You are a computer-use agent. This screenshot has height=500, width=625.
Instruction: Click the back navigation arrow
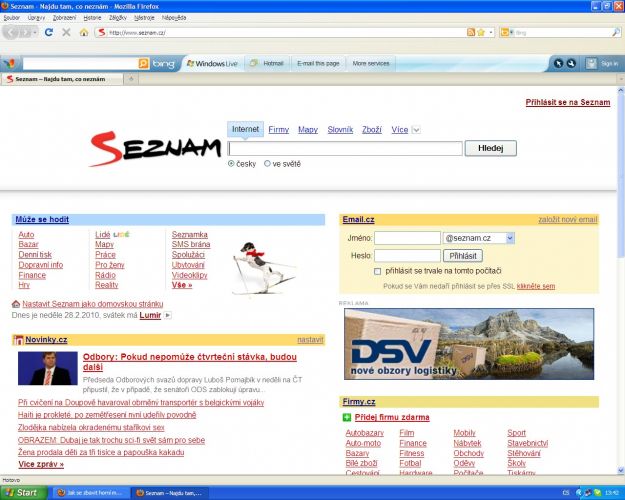pyautogui.click(x=11, y=32)
